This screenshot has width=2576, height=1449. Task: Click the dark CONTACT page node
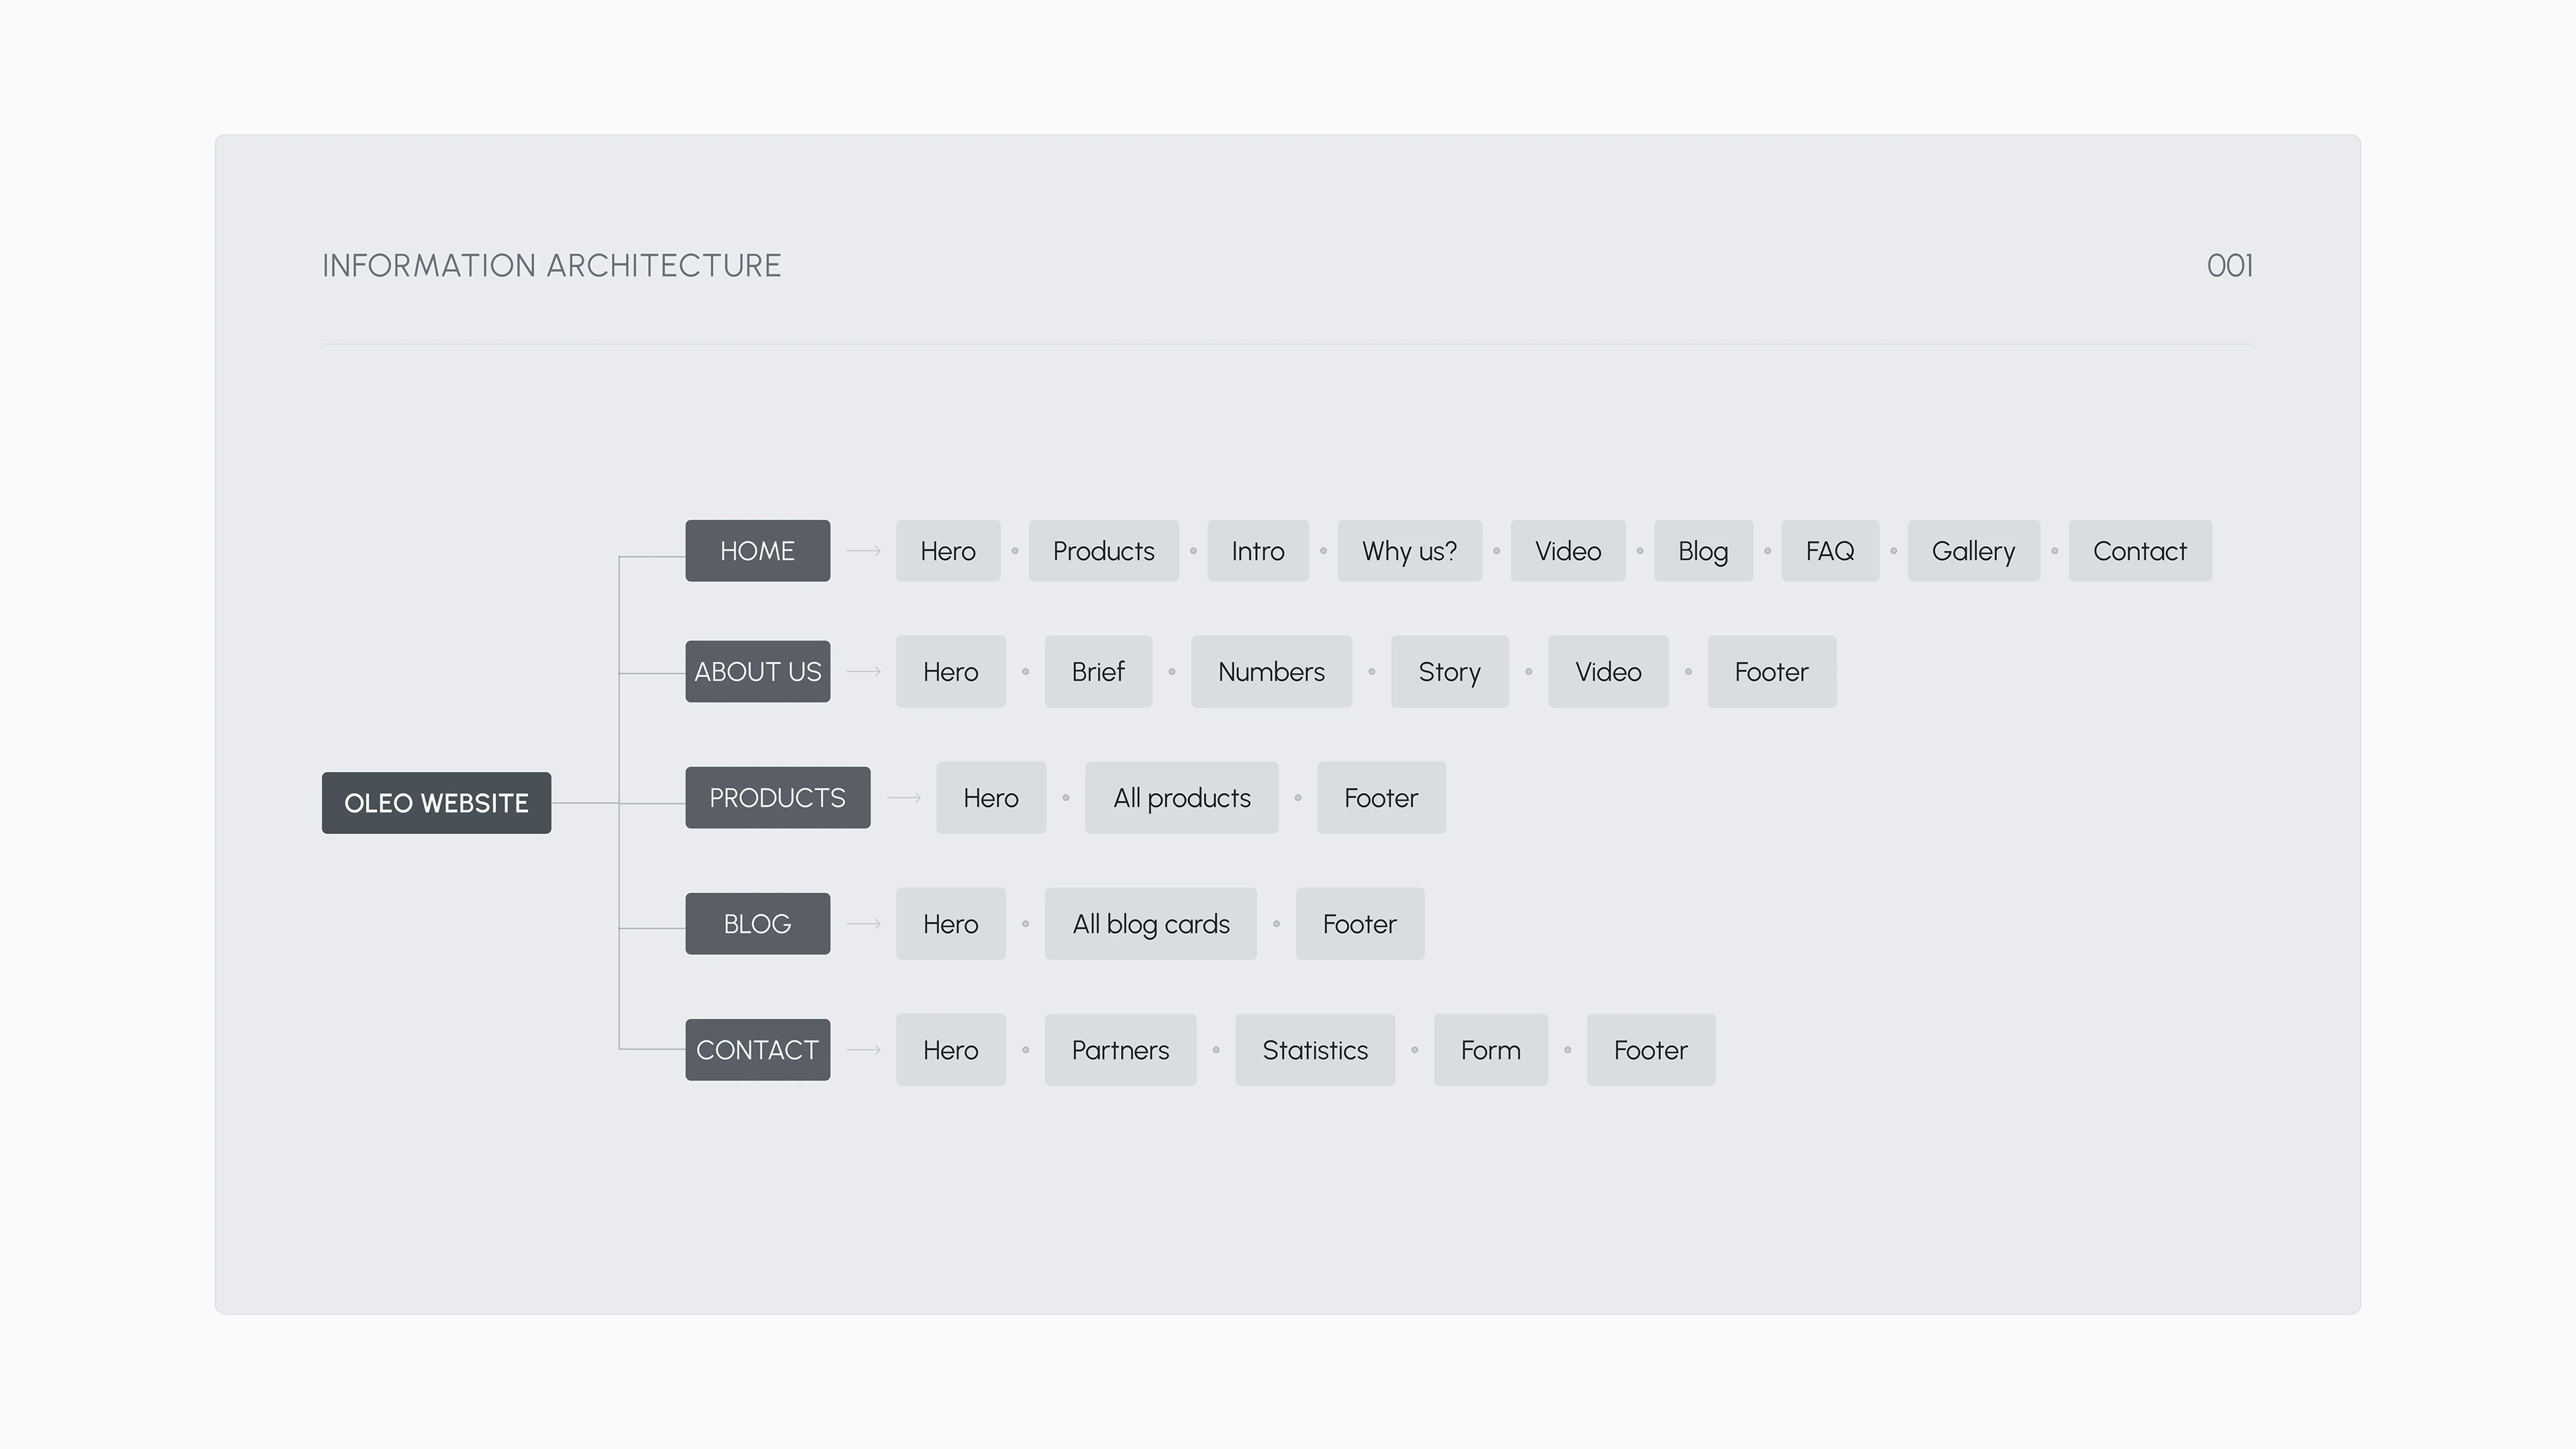[757, 1050]
